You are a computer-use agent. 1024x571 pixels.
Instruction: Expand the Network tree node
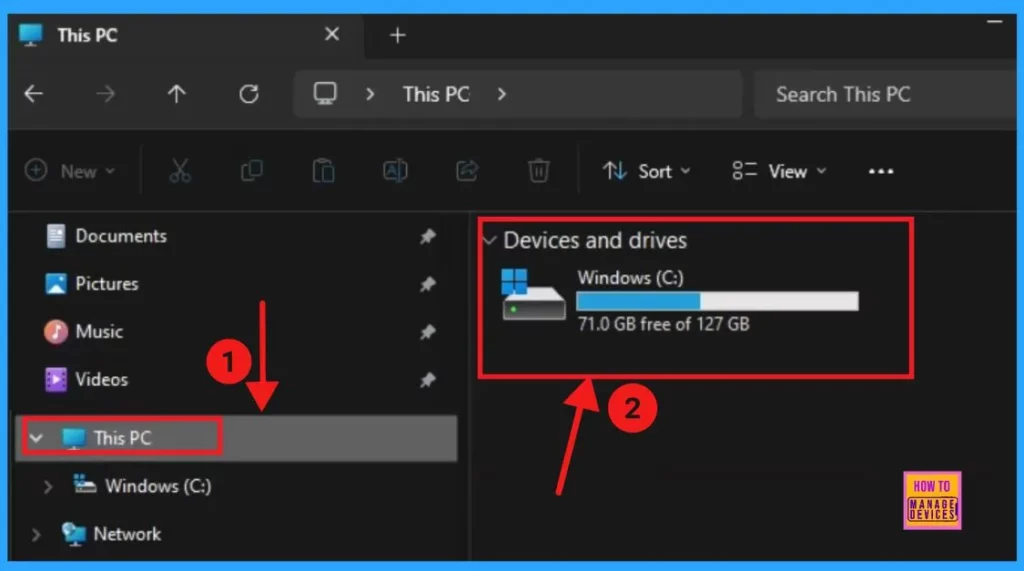coord(36,534)
